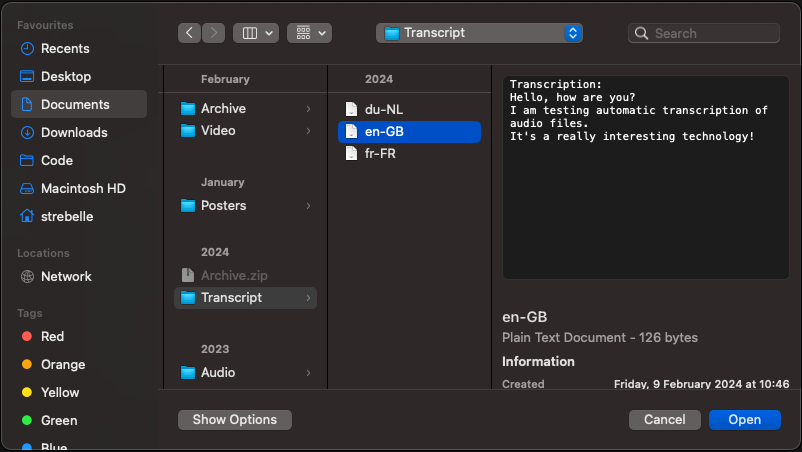Select the Transcript folder row
Screen dimensions: 802x452
(246, 298)
